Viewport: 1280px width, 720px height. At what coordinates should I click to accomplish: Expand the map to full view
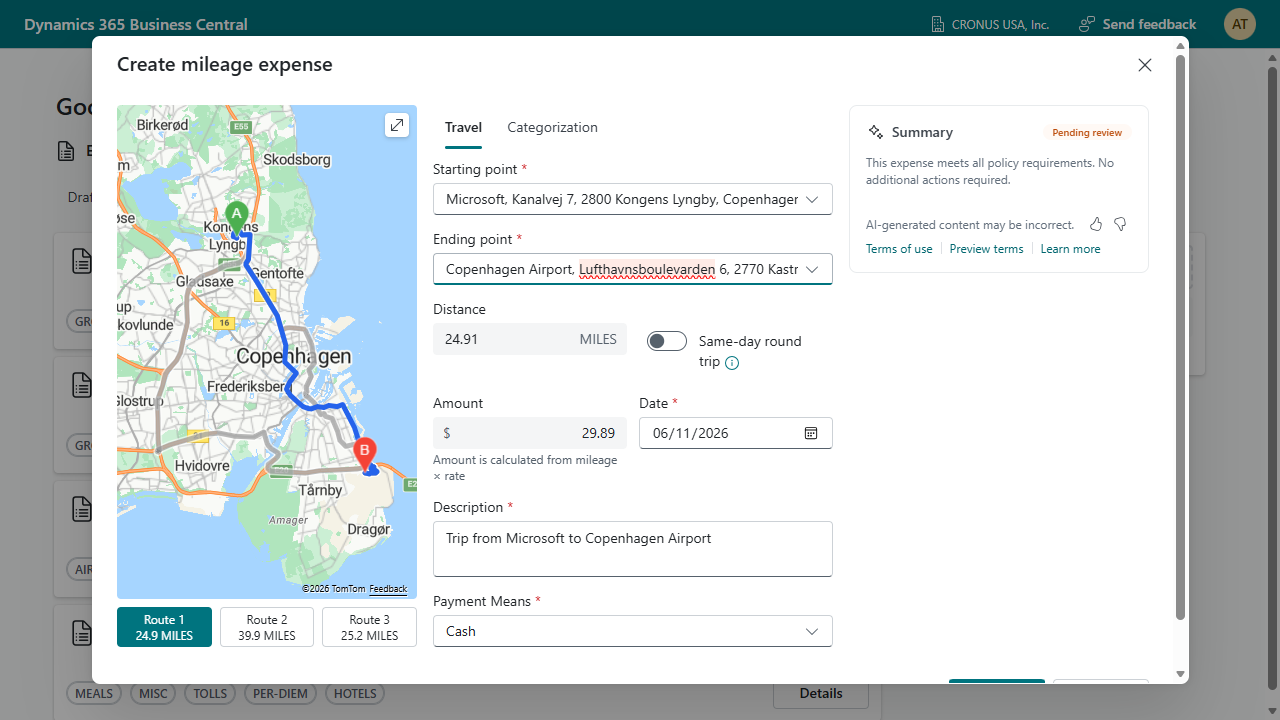(397, 125)
